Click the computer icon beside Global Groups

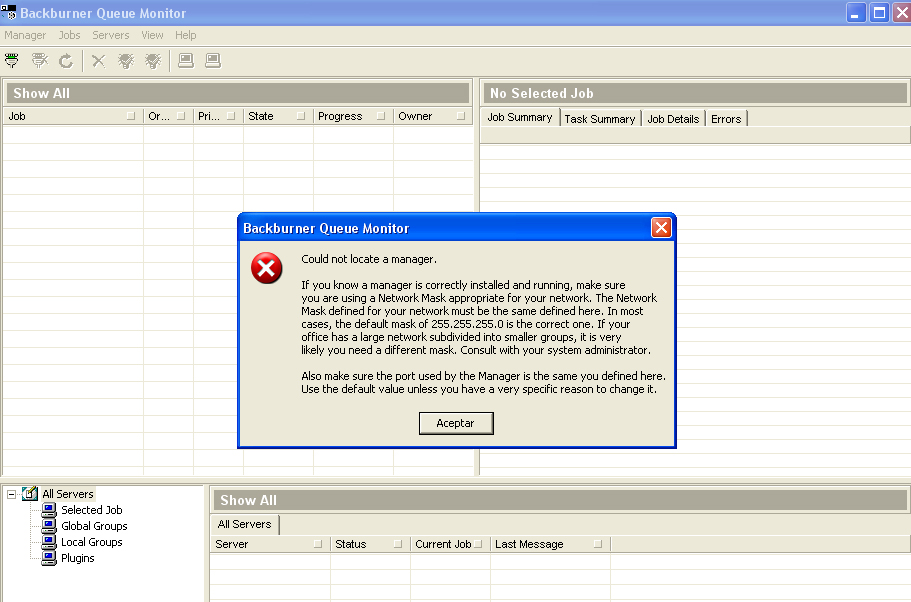click(x=49, y=526)
